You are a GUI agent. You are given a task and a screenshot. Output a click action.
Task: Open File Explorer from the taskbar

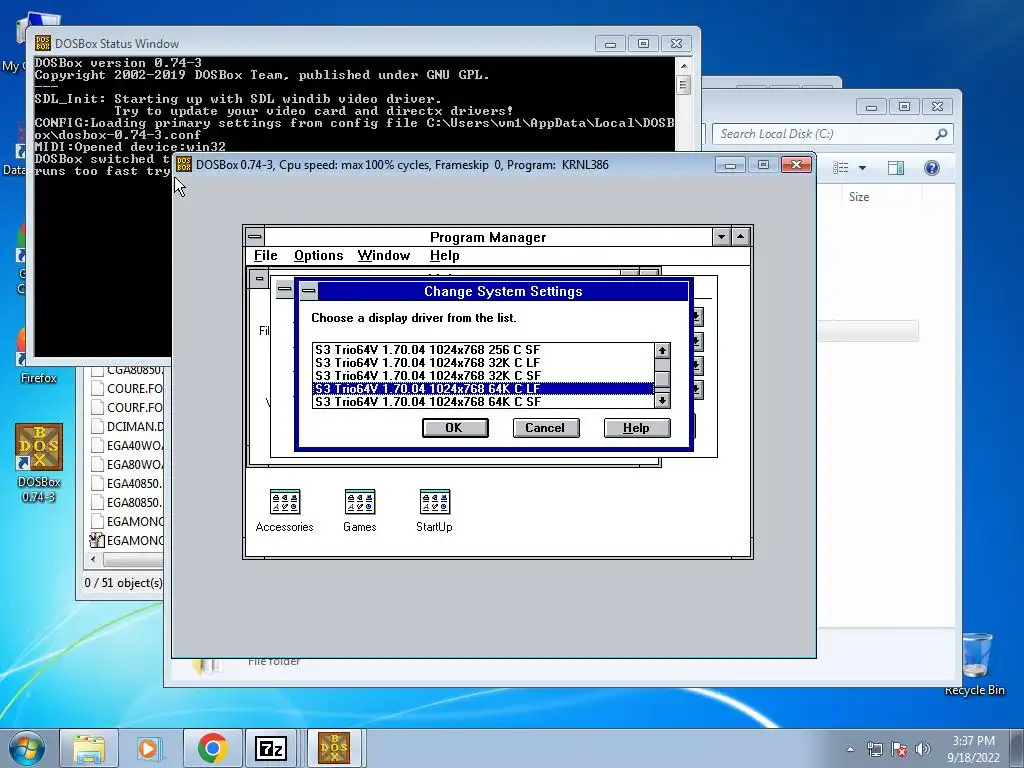tap(89, 748)
